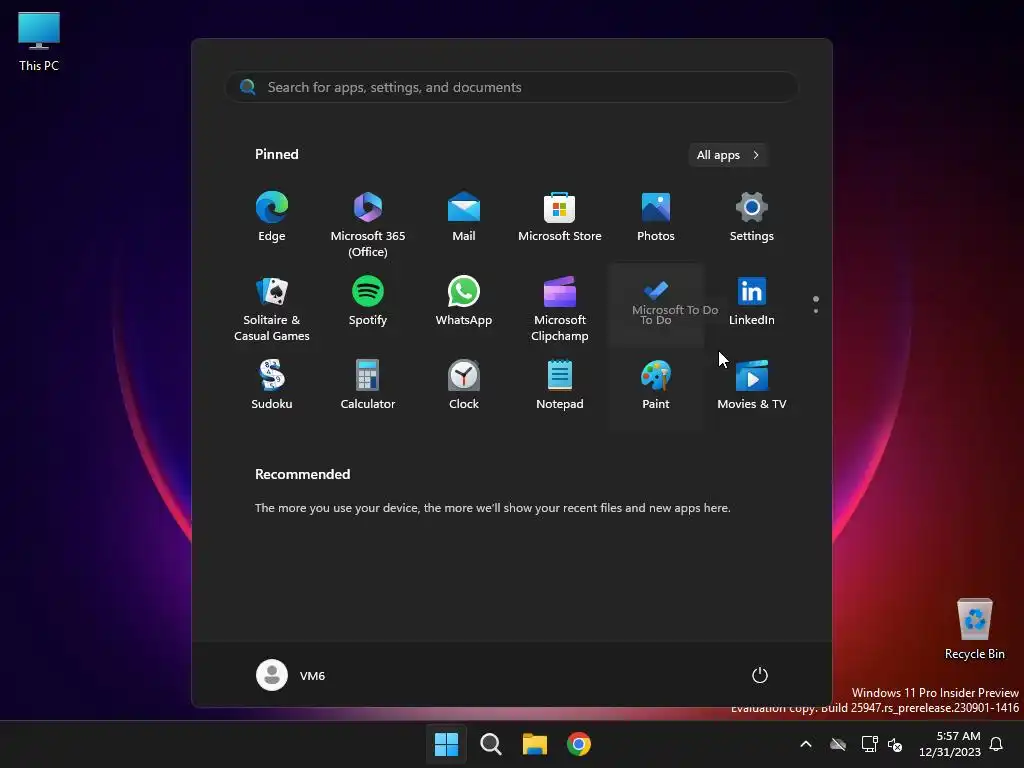1024x768 pixels.
Task: Launch Microsoft 365 (Office)
Action: [368, 224]
